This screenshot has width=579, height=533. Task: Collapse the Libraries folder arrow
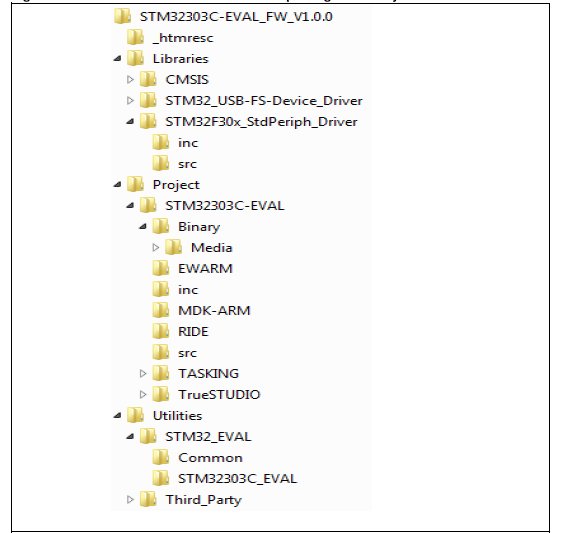pos(117,58)
